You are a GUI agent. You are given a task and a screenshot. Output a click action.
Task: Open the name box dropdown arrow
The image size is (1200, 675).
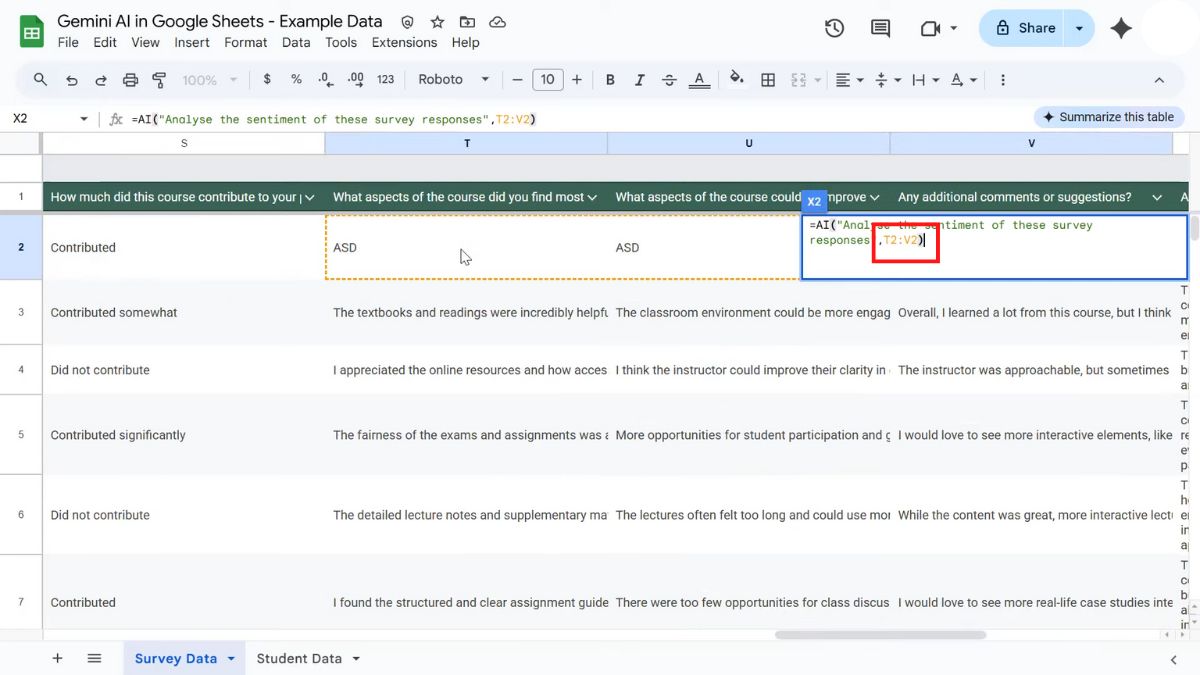tap(83, 119)
